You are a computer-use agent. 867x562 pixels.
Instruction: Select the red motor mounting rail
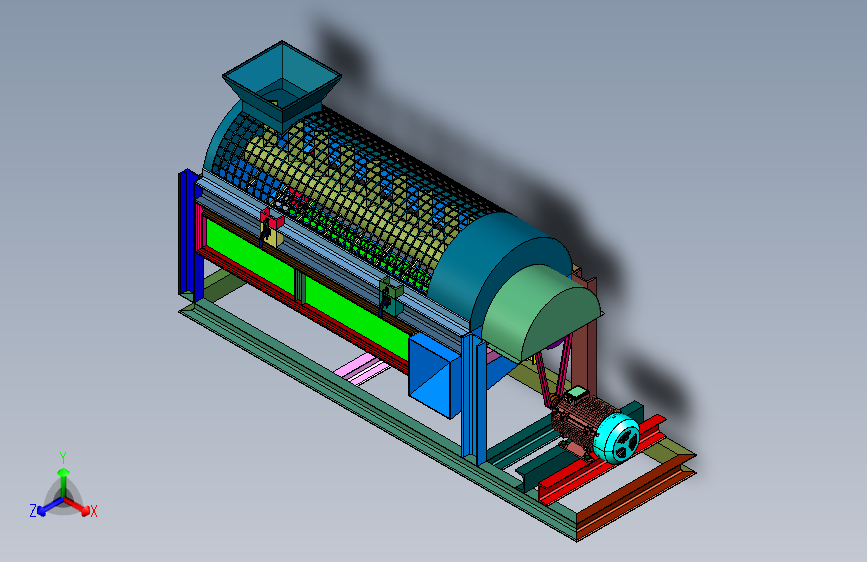pos(602,459)
